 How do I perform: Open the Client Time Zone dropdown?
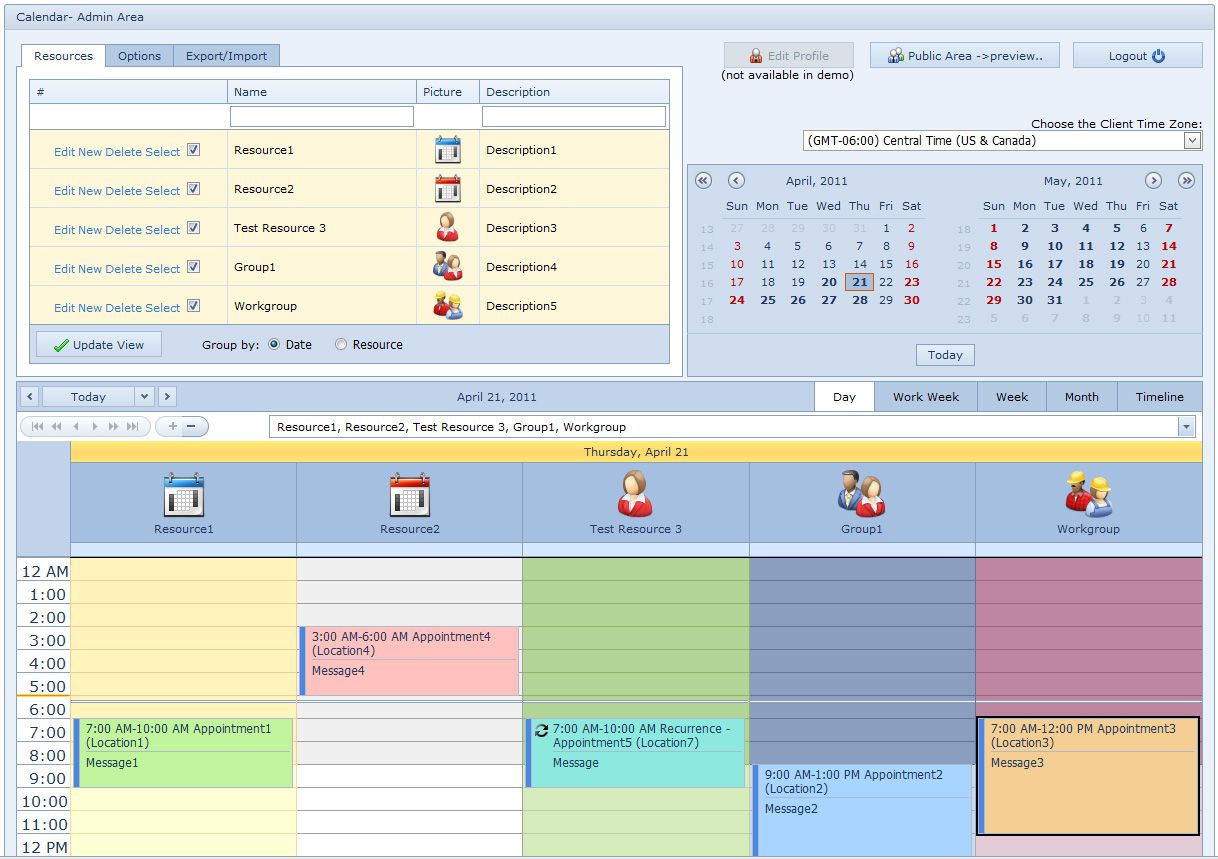tap(1192, 140)
